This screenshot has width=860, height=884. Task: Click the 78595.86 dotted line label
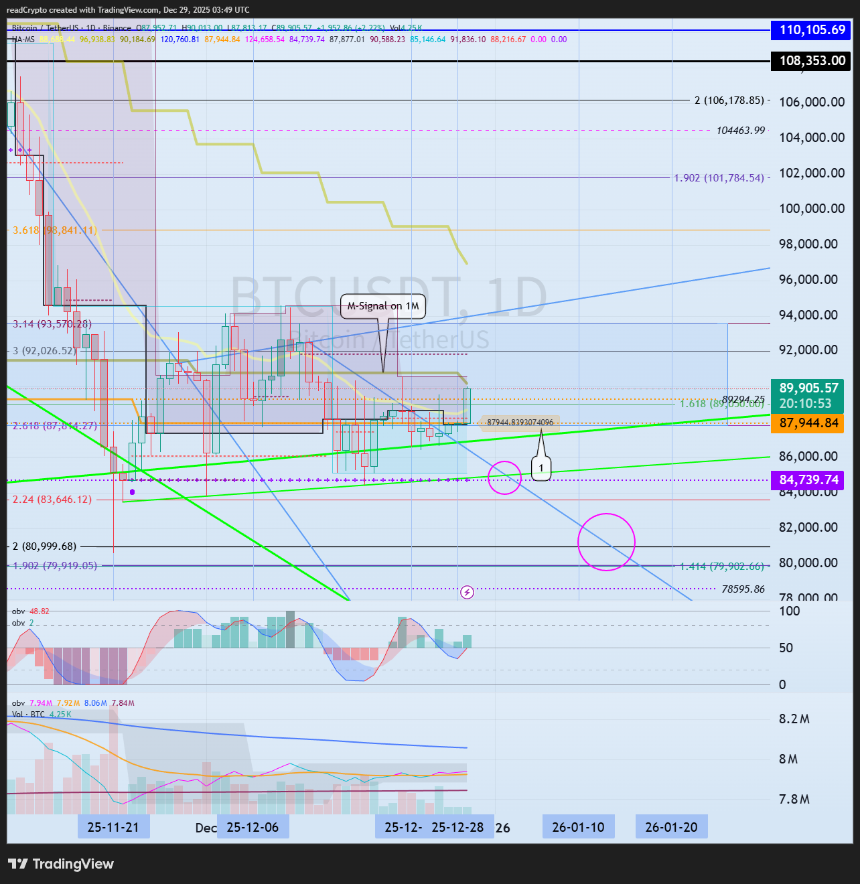[743, 589]
